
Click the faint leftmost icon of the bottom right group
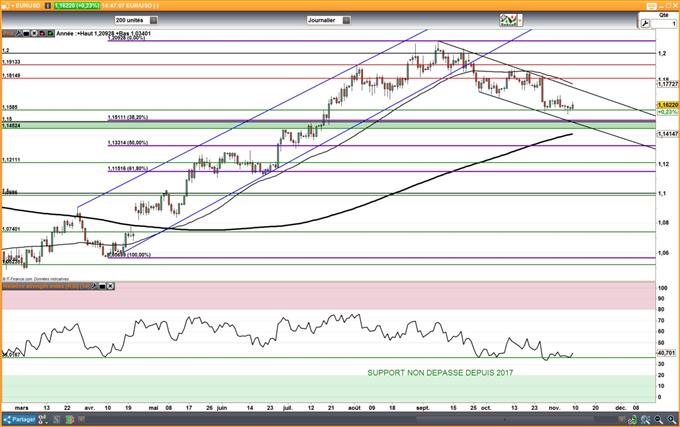coord(621,419)
